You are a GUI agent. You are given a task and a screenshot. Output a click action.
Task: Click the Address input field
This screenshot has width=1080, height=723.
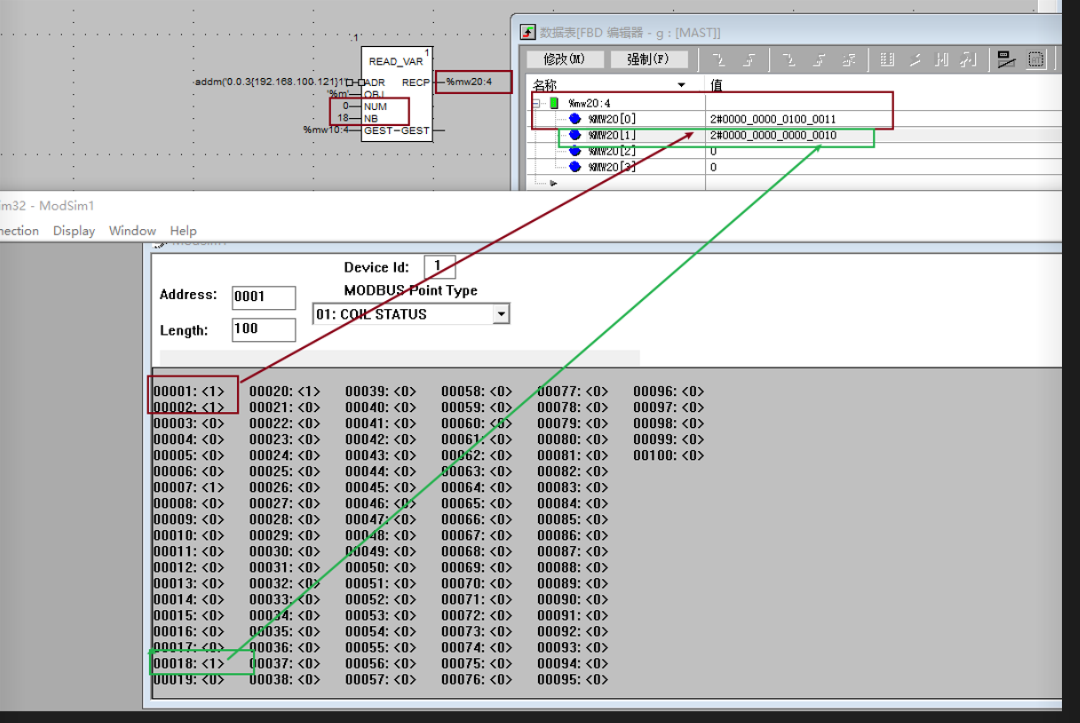click(263, 297)
